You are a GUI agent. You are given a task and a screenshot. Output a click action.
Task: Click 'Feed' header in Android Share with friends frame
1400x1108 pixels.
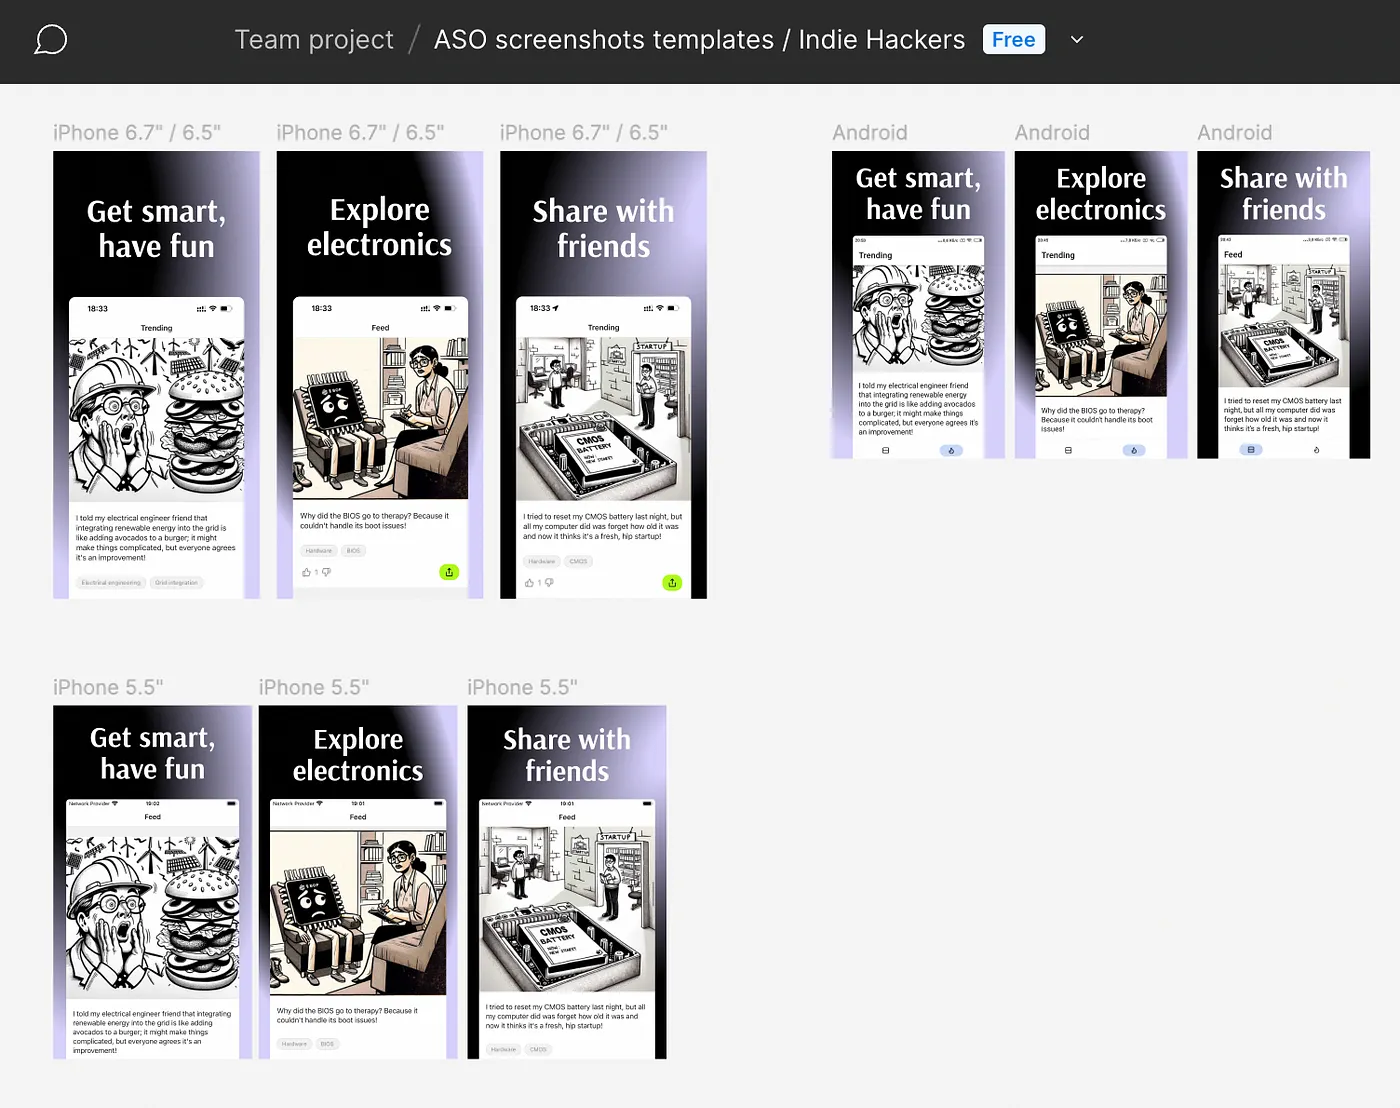(x=1233, y=255)
